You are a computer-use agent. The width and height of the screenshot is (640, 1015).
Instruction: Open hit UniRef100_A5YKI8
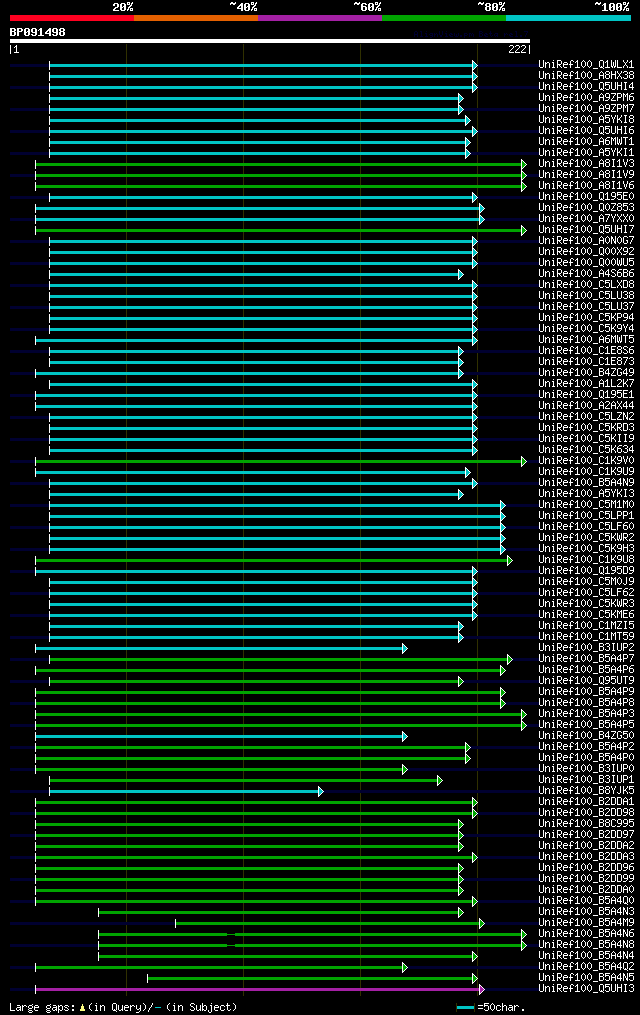click(586, 120)
